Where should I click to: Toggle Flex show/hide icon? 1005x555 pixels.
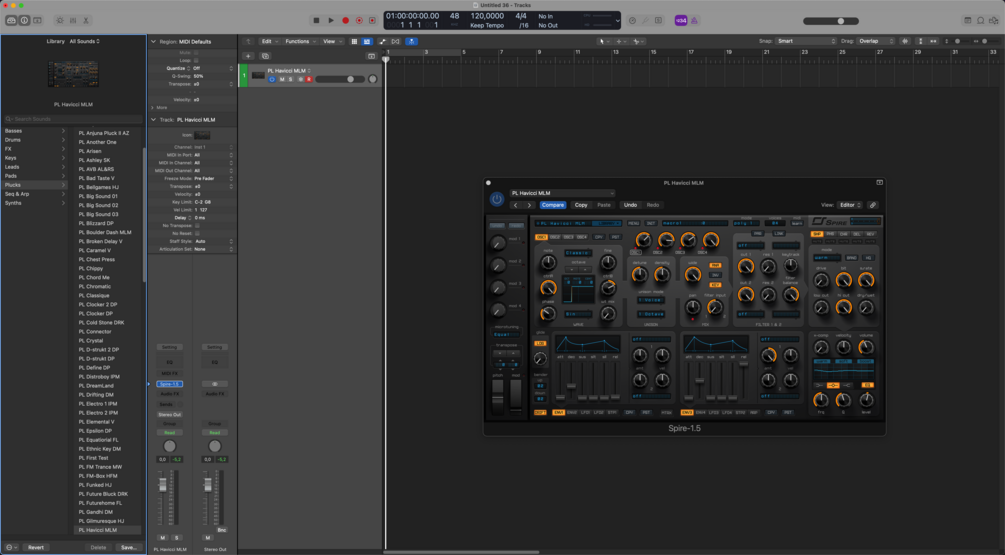(395, 41)
